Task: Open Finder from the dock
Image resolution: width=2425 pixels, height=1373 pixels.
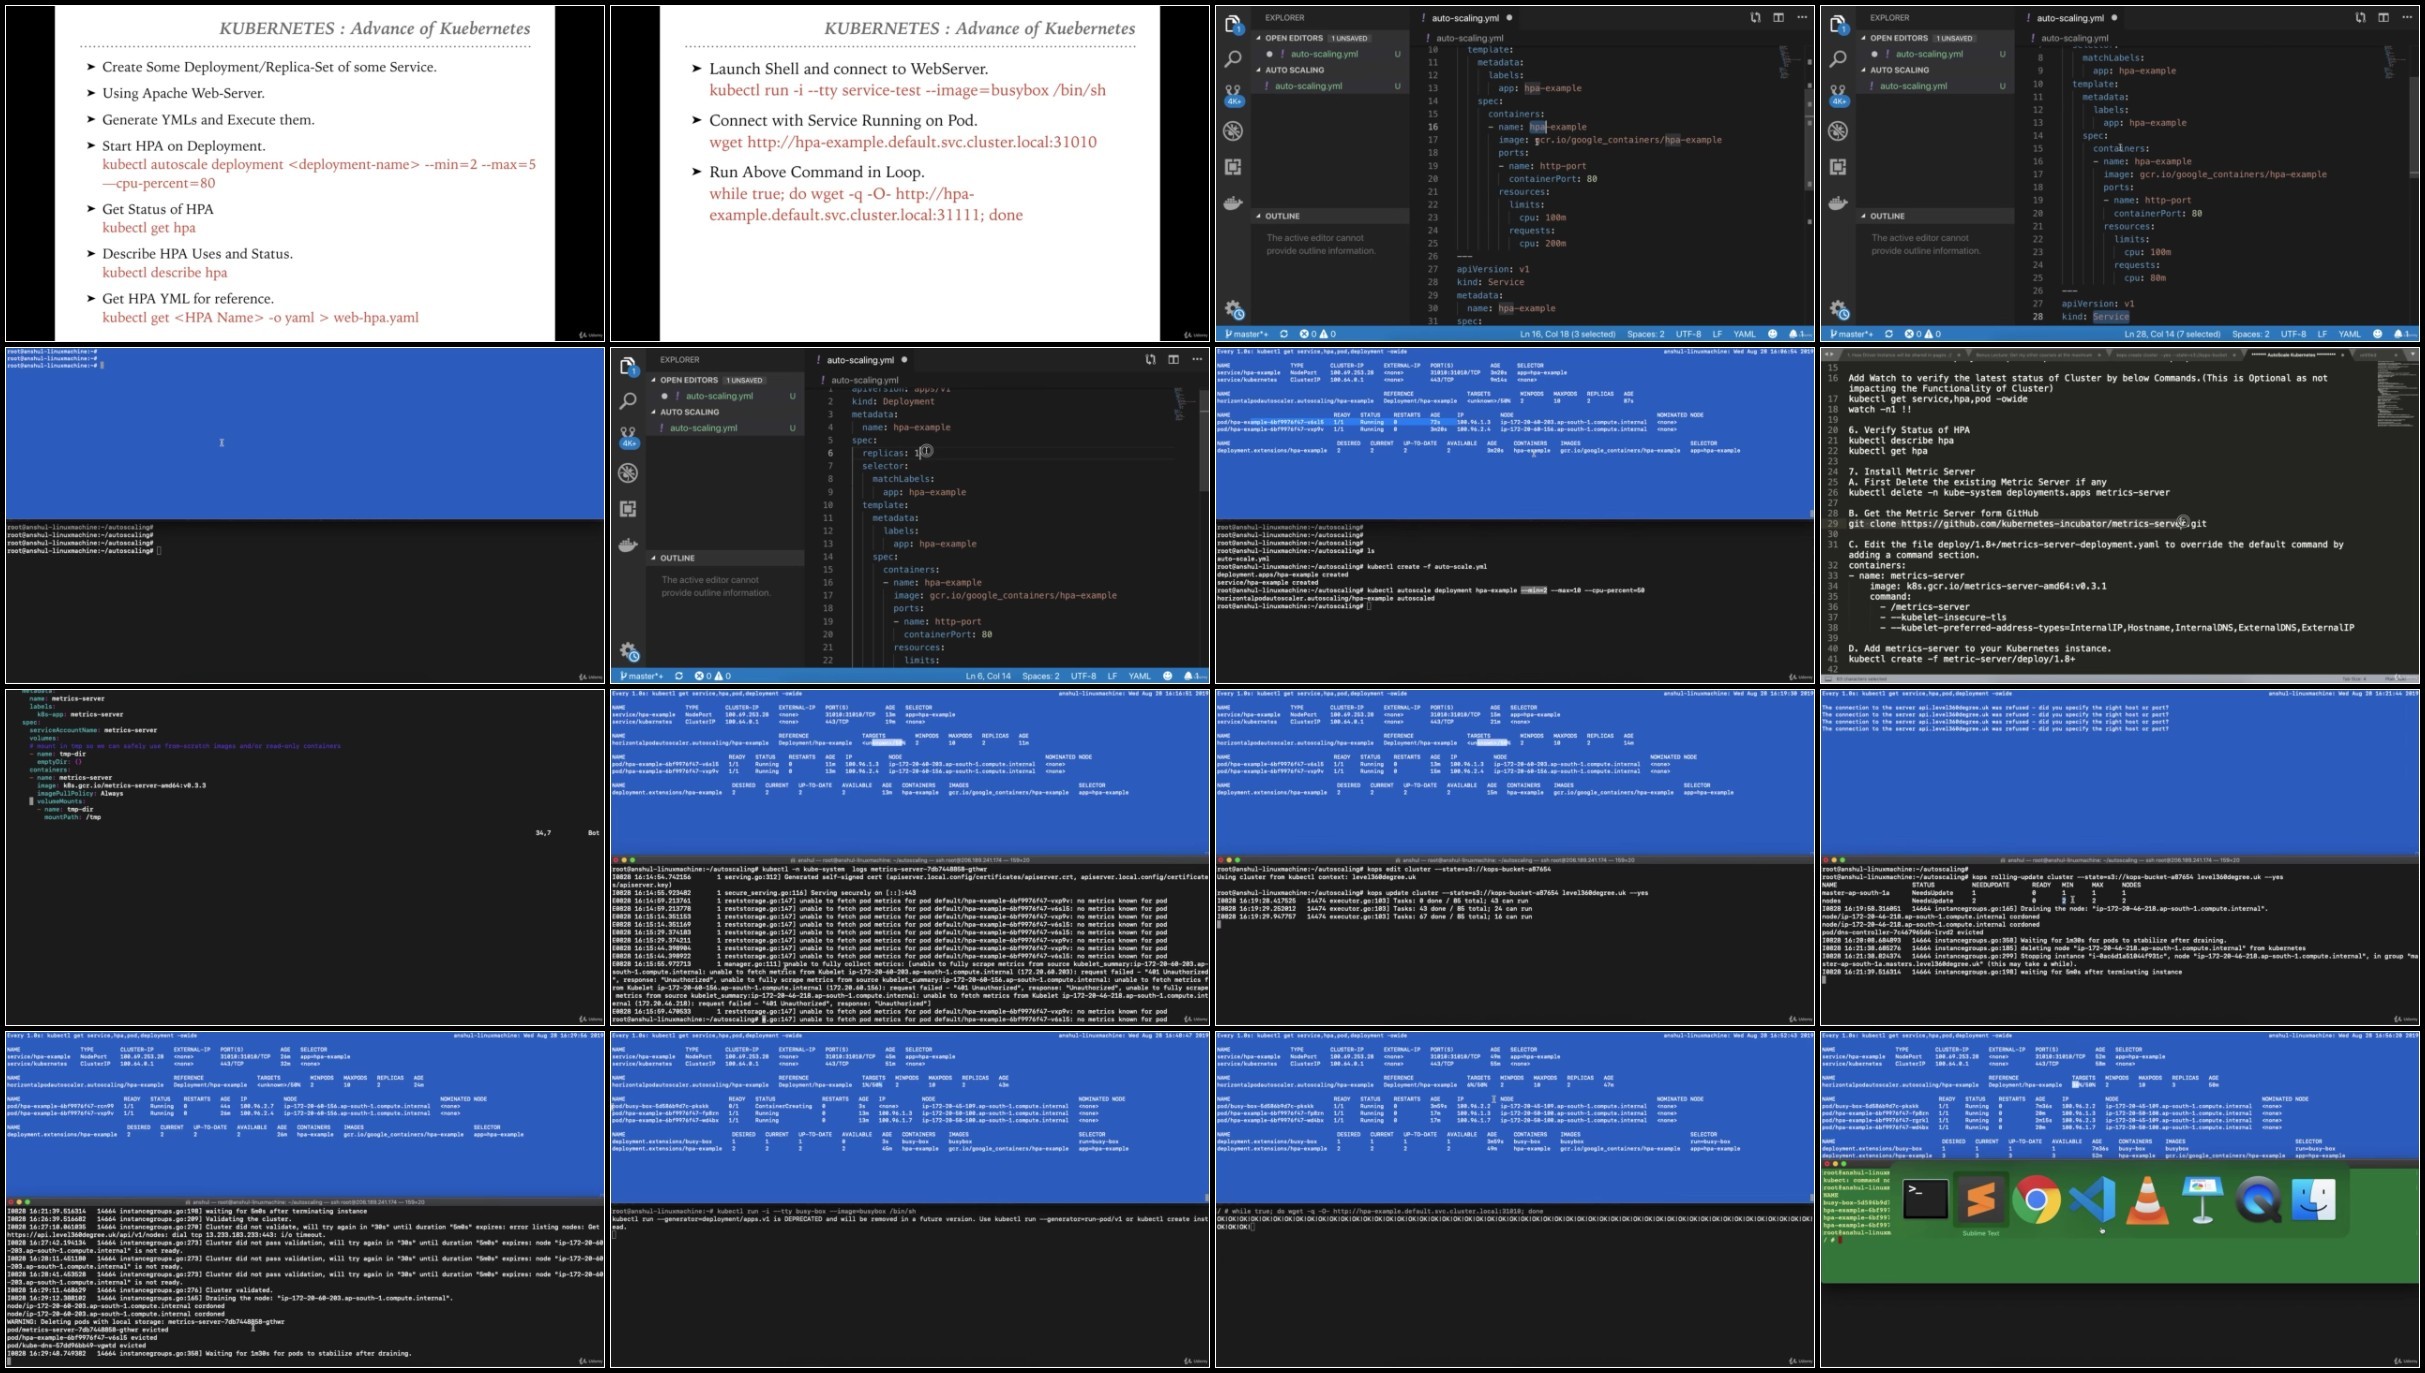Action: [x=2313, y=1199]
